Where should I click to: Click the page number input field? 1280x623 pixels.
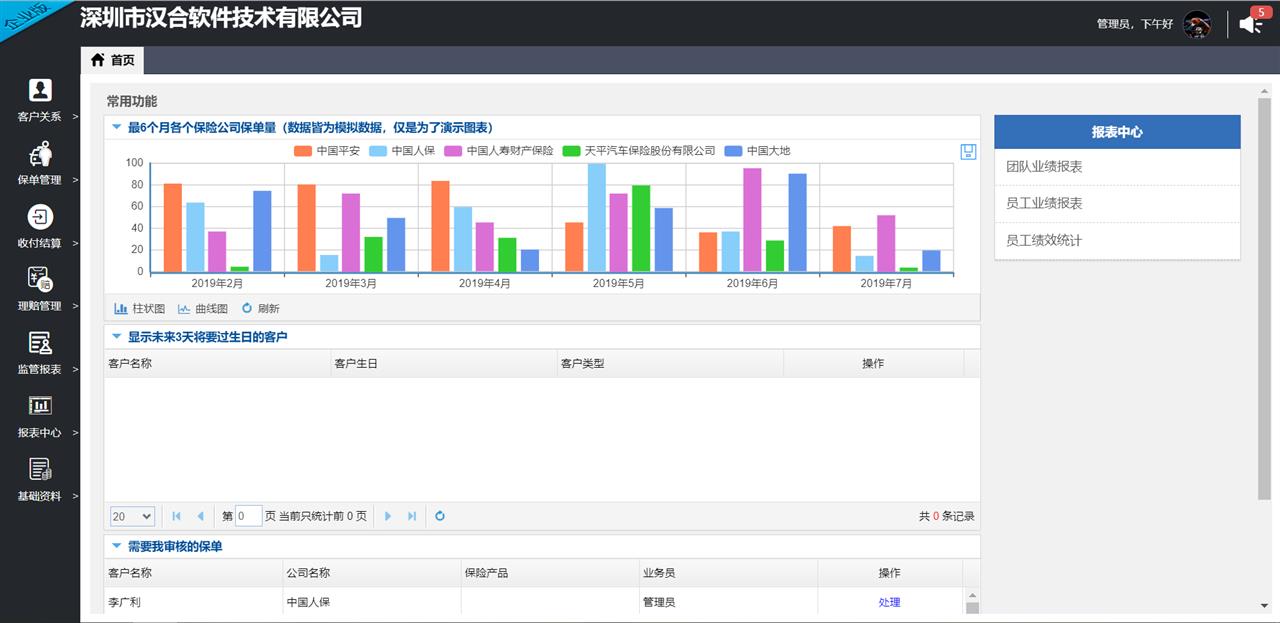coord(249,516)
